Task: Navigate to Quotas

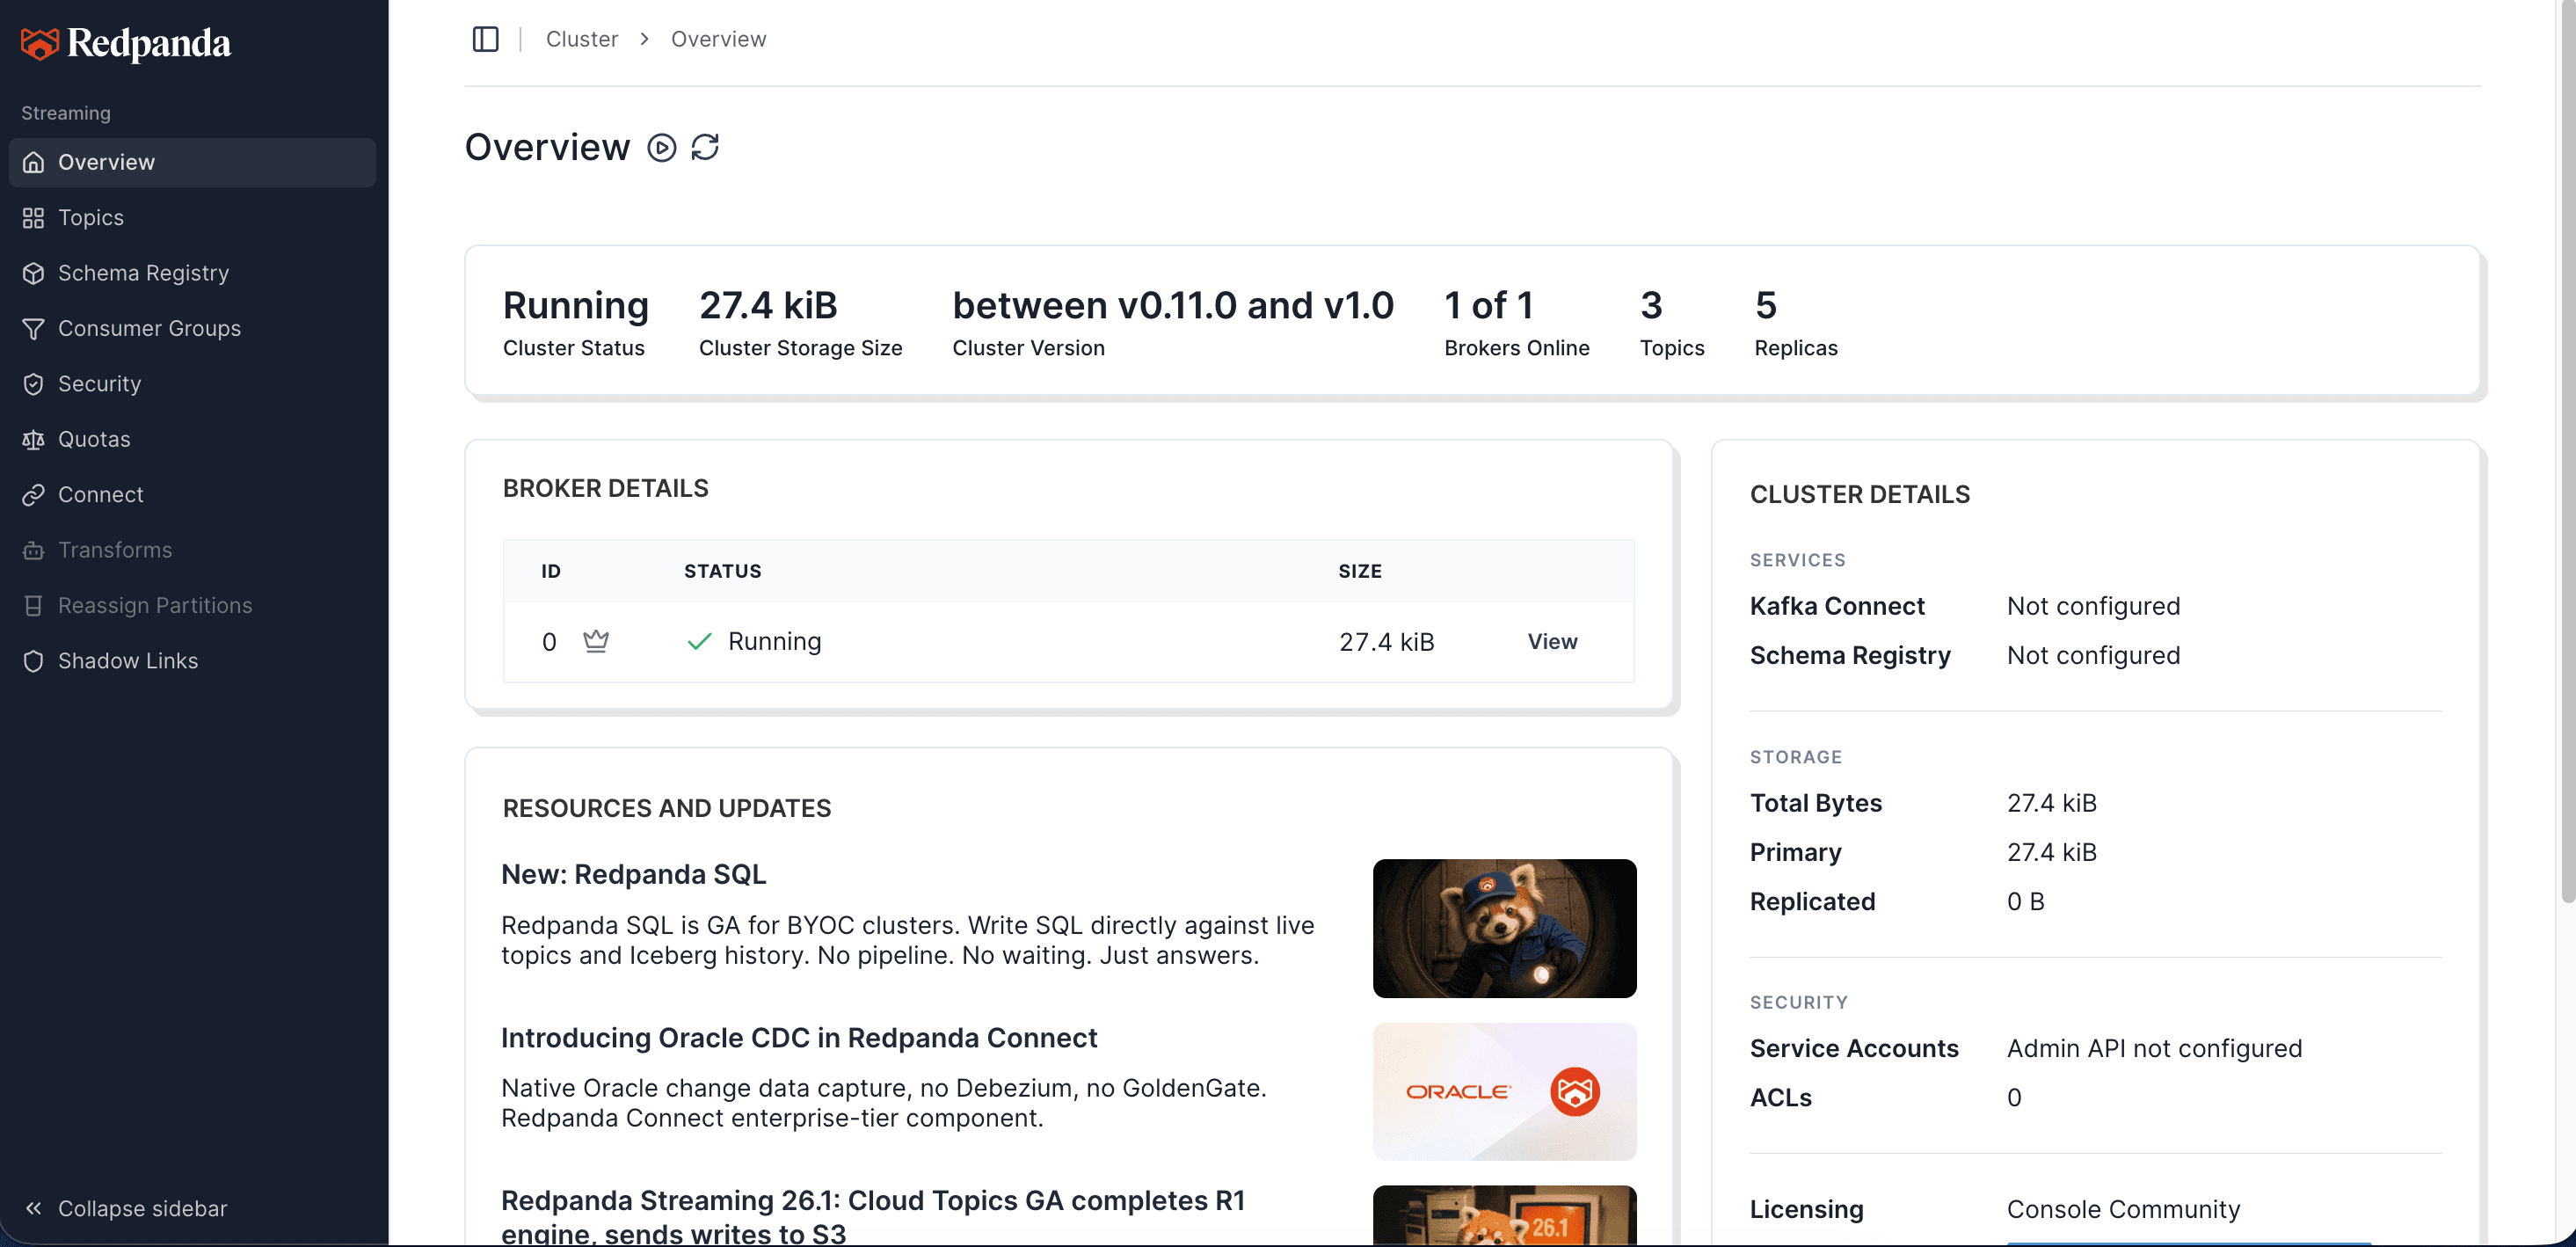Action: (x=192, y=440)
